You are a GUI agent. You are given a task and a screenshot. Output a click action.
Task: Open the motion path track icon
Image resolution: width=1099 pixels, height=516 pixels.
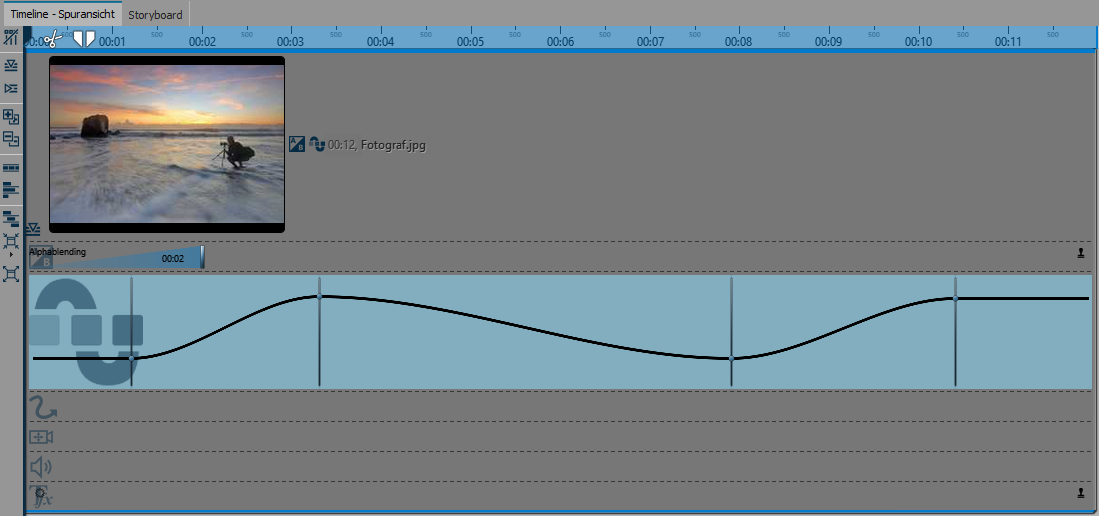click(x=41, y=407)
